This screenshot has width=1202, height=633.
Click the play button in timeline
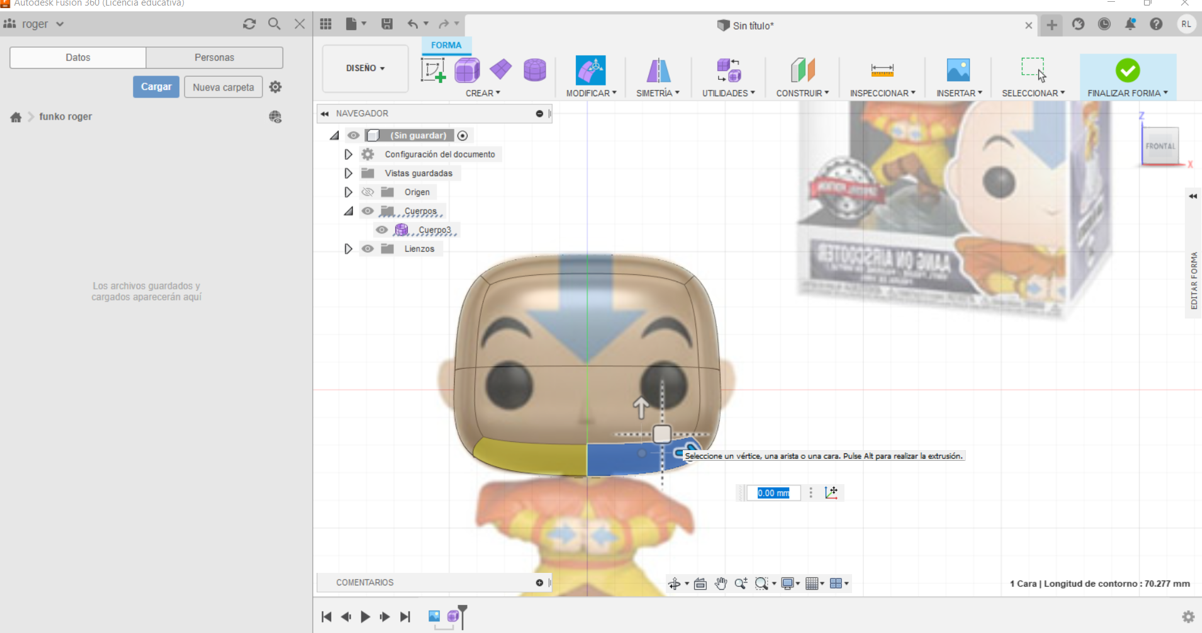[365, 617]
